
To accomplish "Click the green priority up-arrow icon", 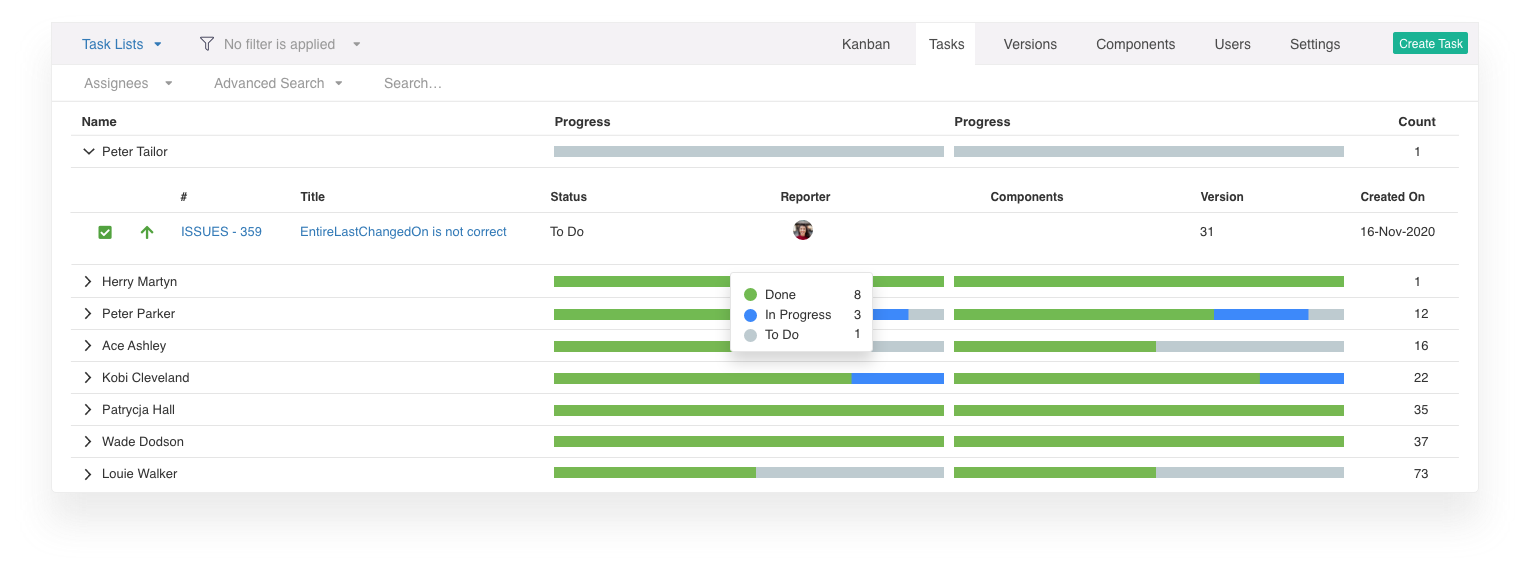I will pos(147,232).
